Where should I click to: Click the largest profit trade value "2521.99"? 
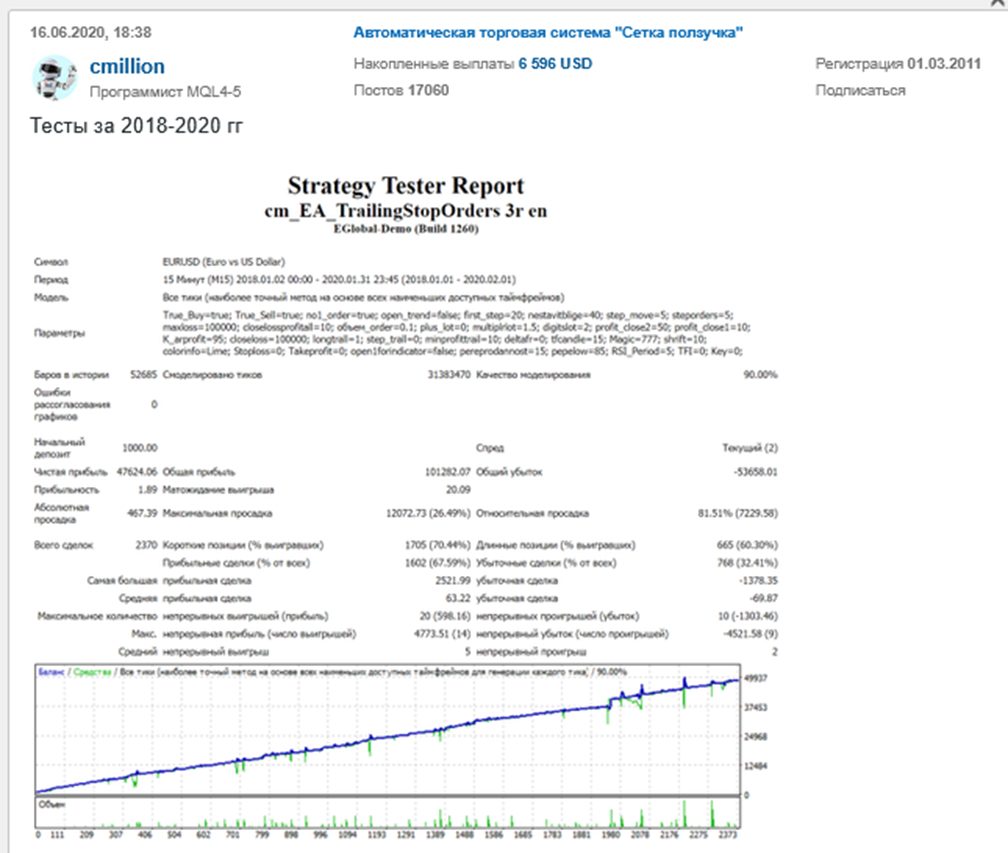pos(453,580)
